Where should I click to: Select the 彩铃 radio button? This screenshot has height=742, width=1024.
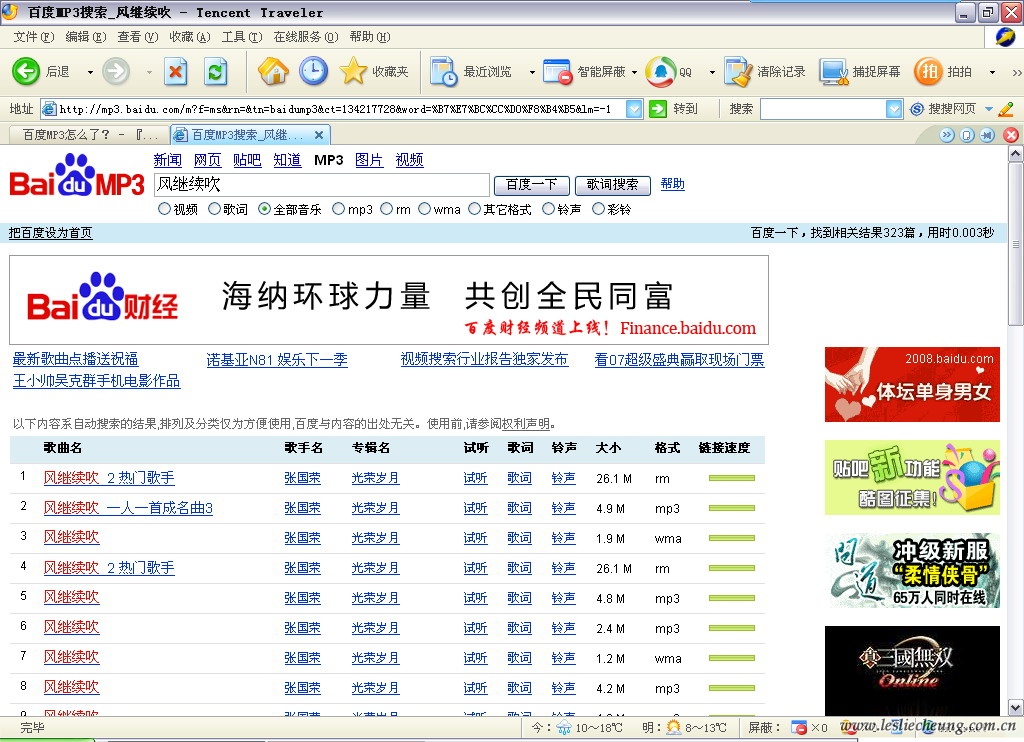click(598, 209)
